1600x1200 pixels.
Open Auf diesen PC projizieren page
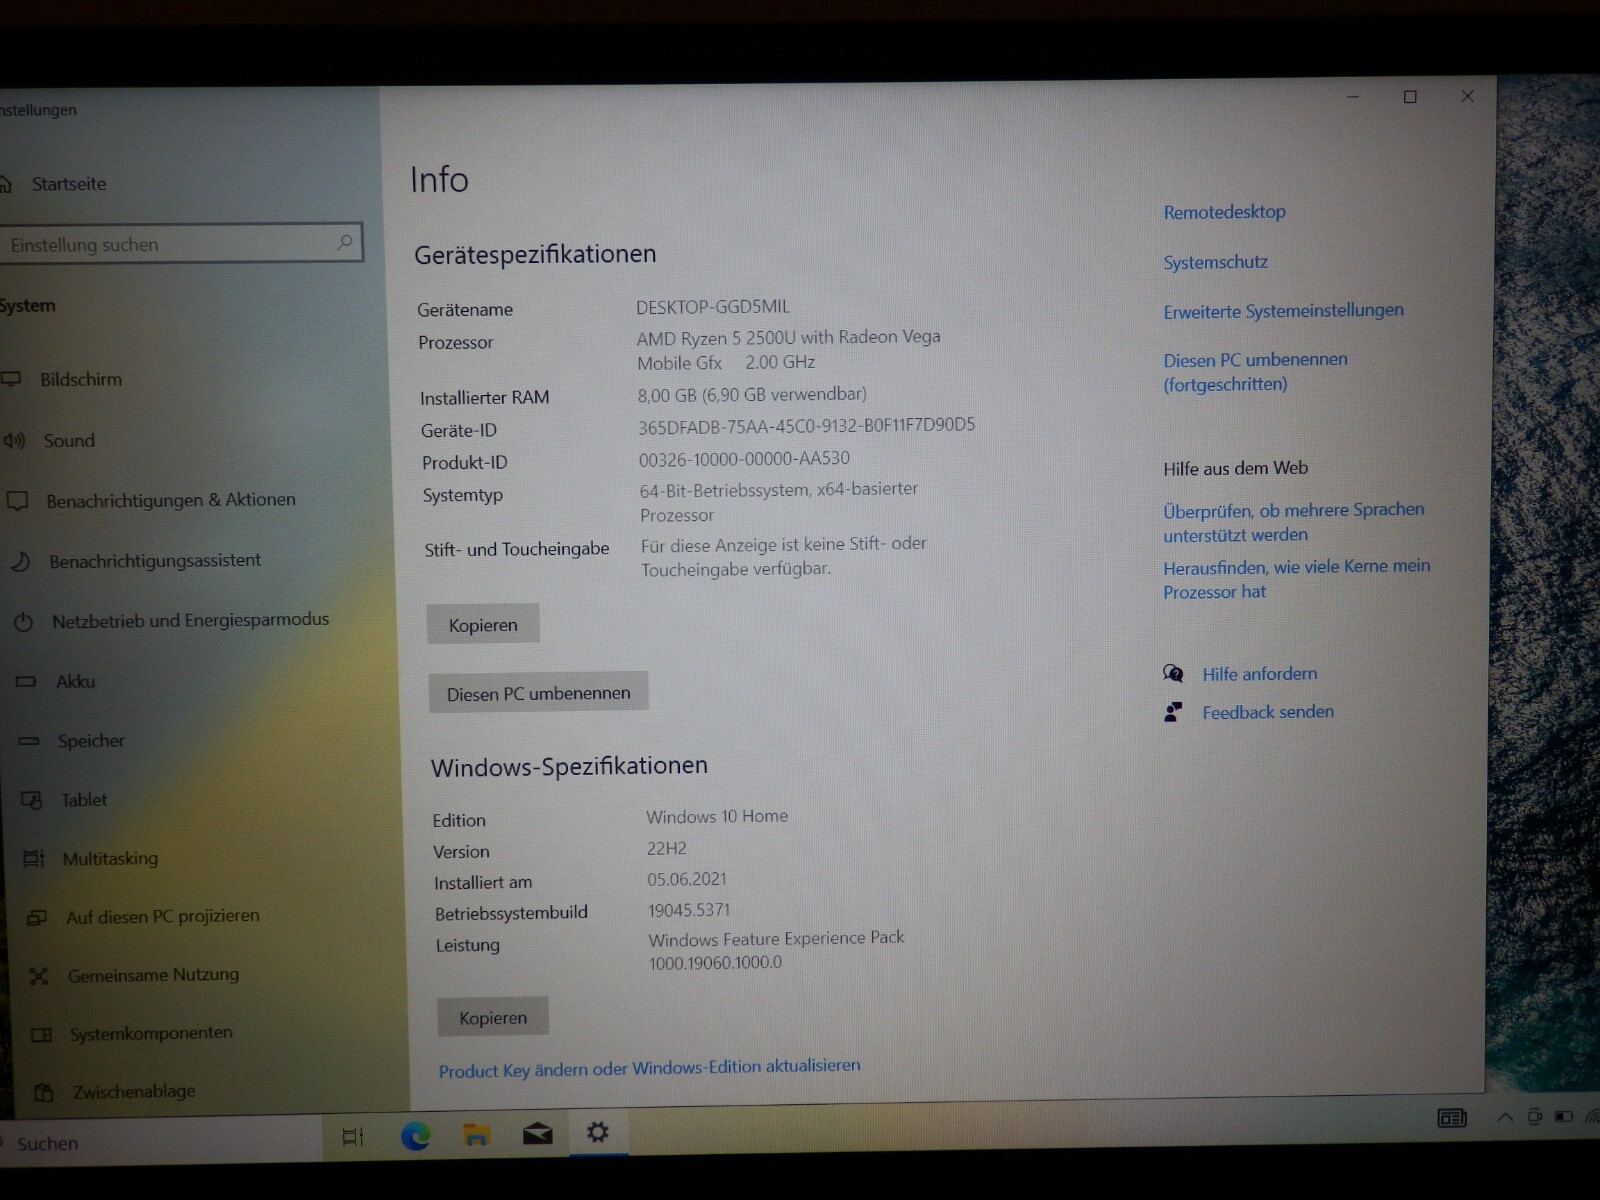coord(163,917)
